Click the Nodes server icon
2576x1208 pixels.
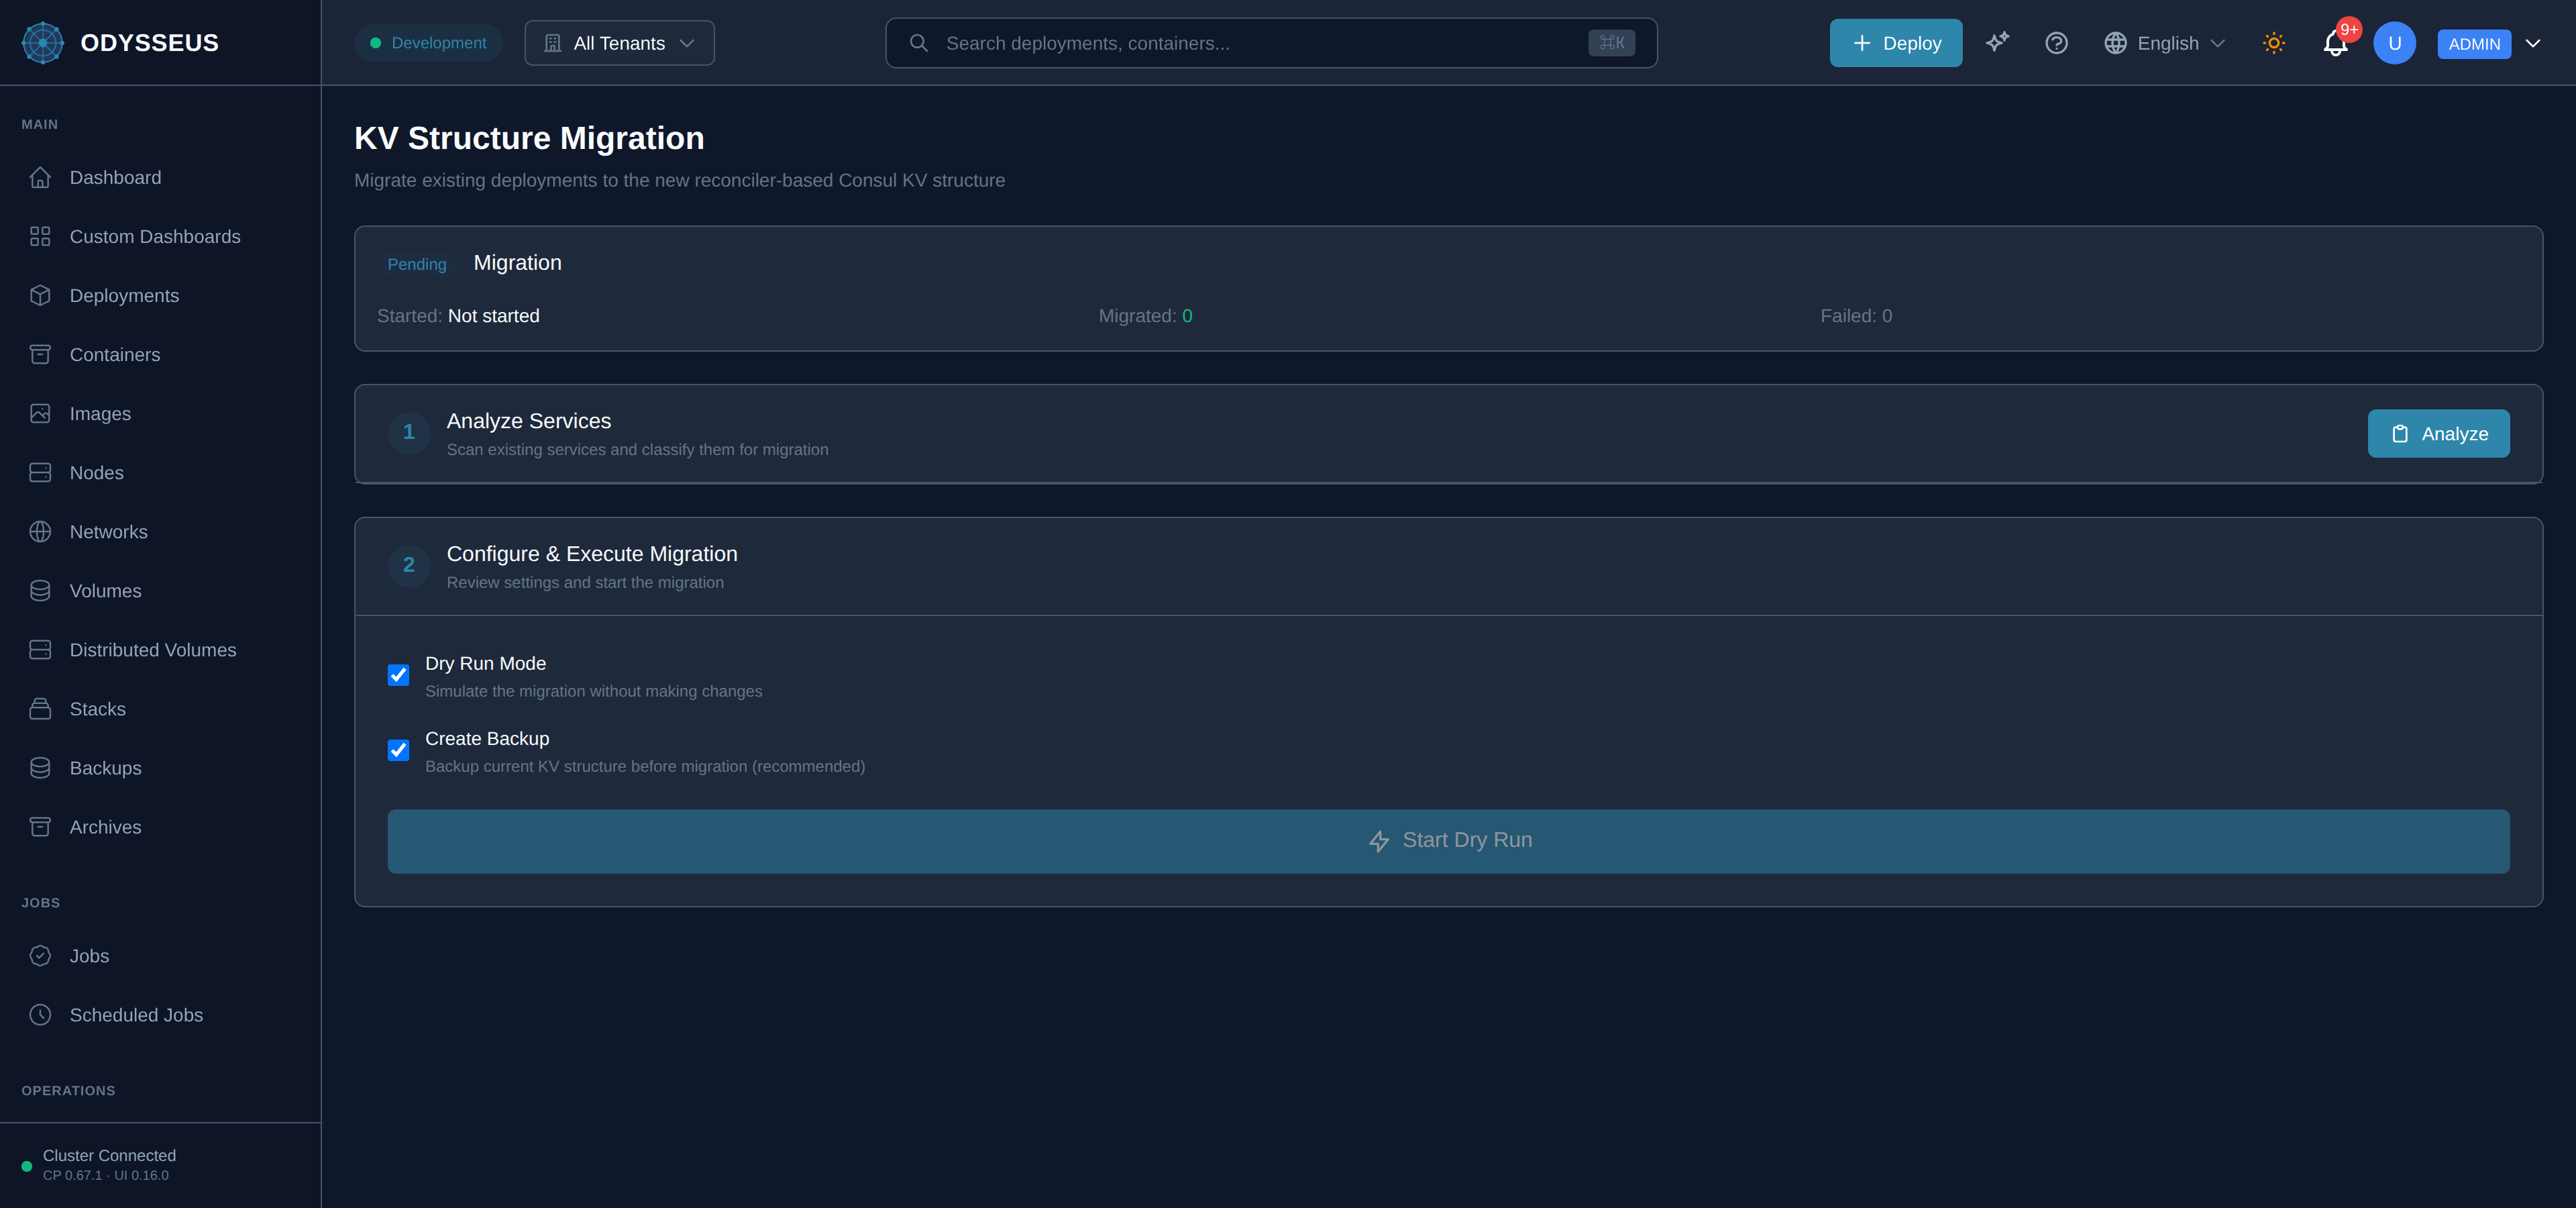(x=40, y=473)
